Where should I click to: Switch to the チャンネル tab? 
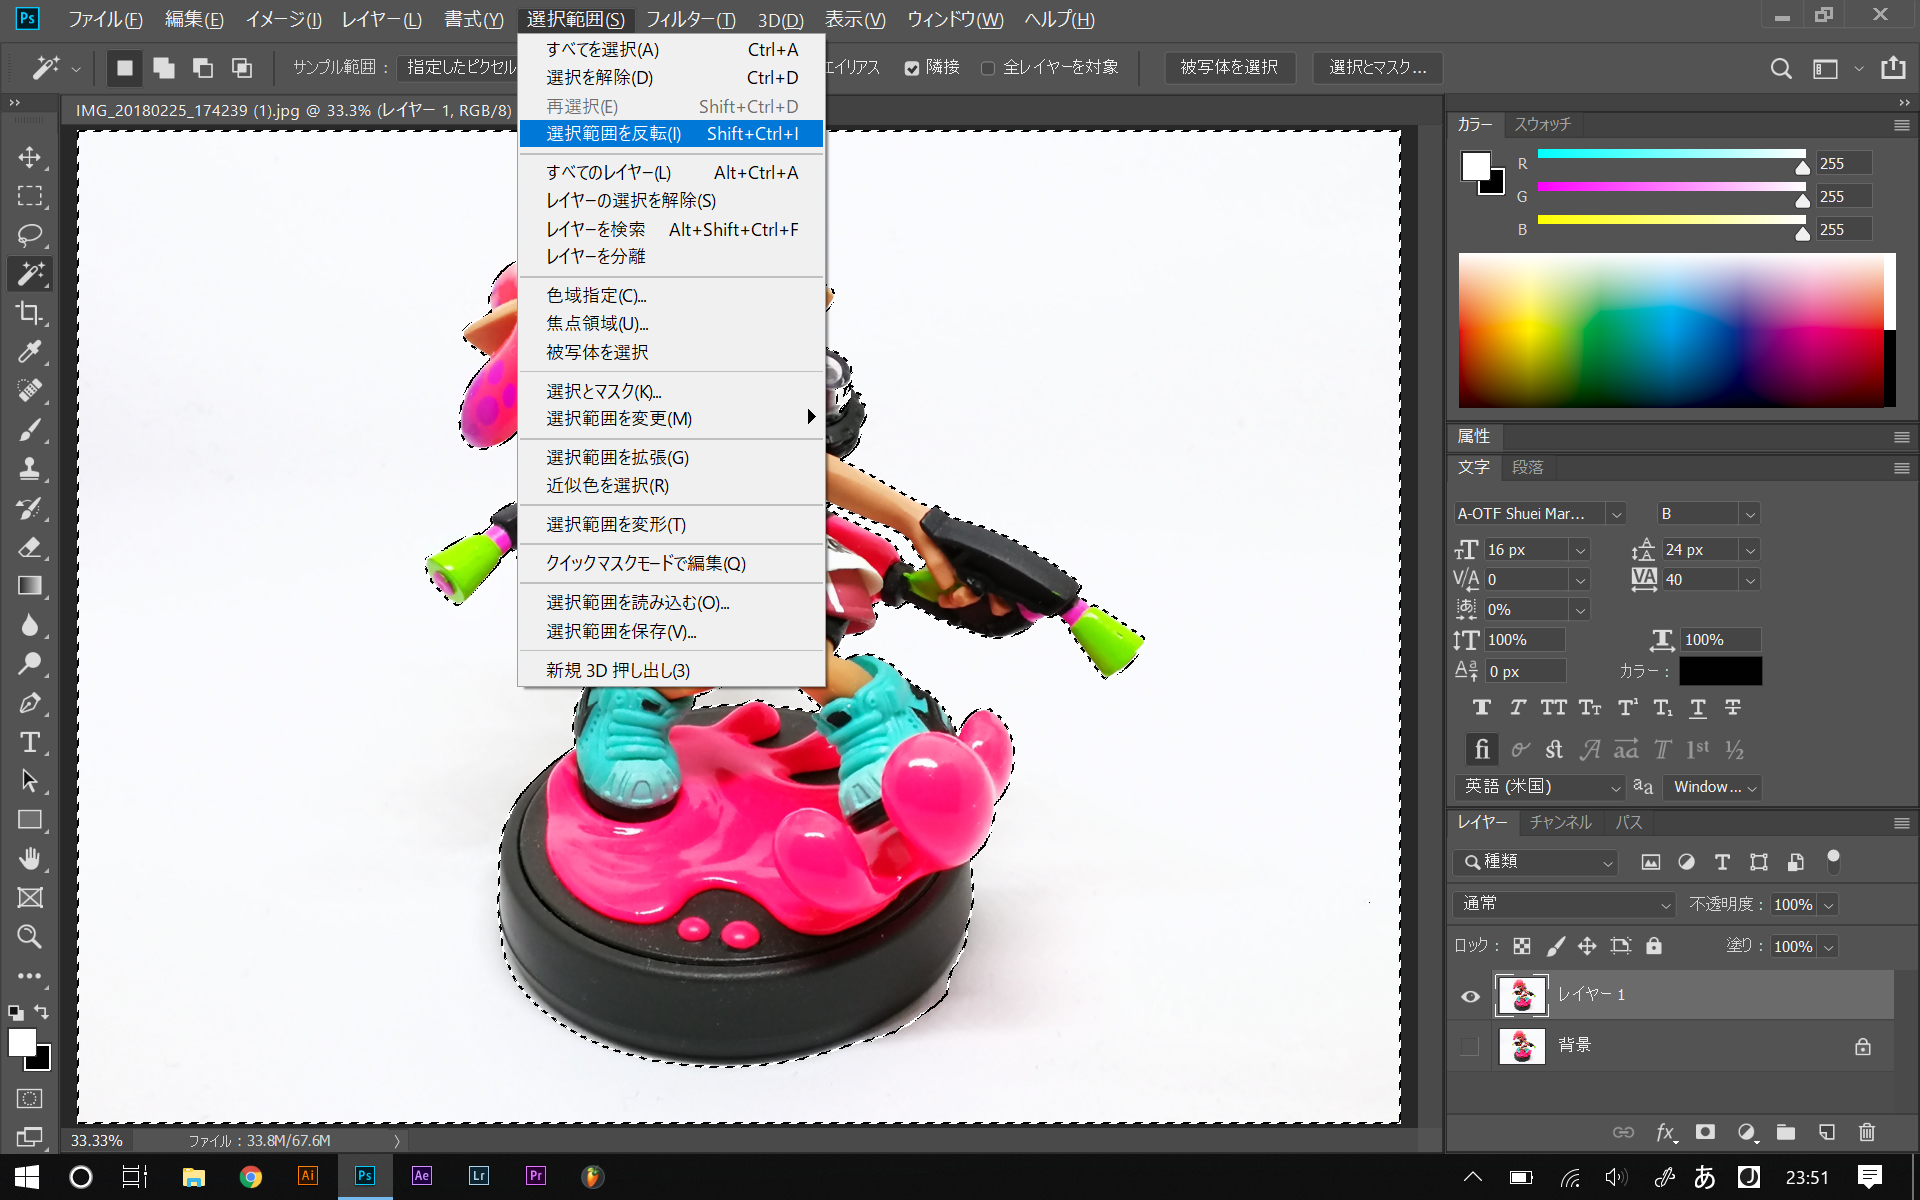(x=1560, y=823)
